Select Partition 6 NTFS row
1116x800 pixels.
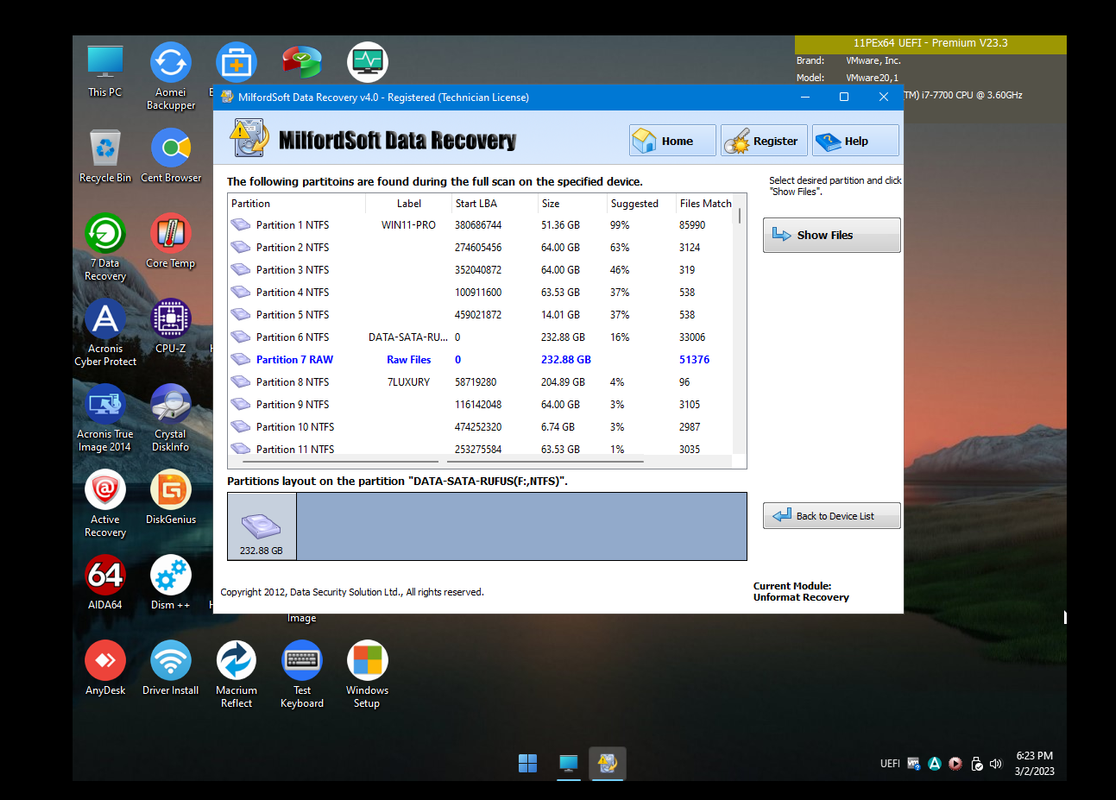[480, 337]
